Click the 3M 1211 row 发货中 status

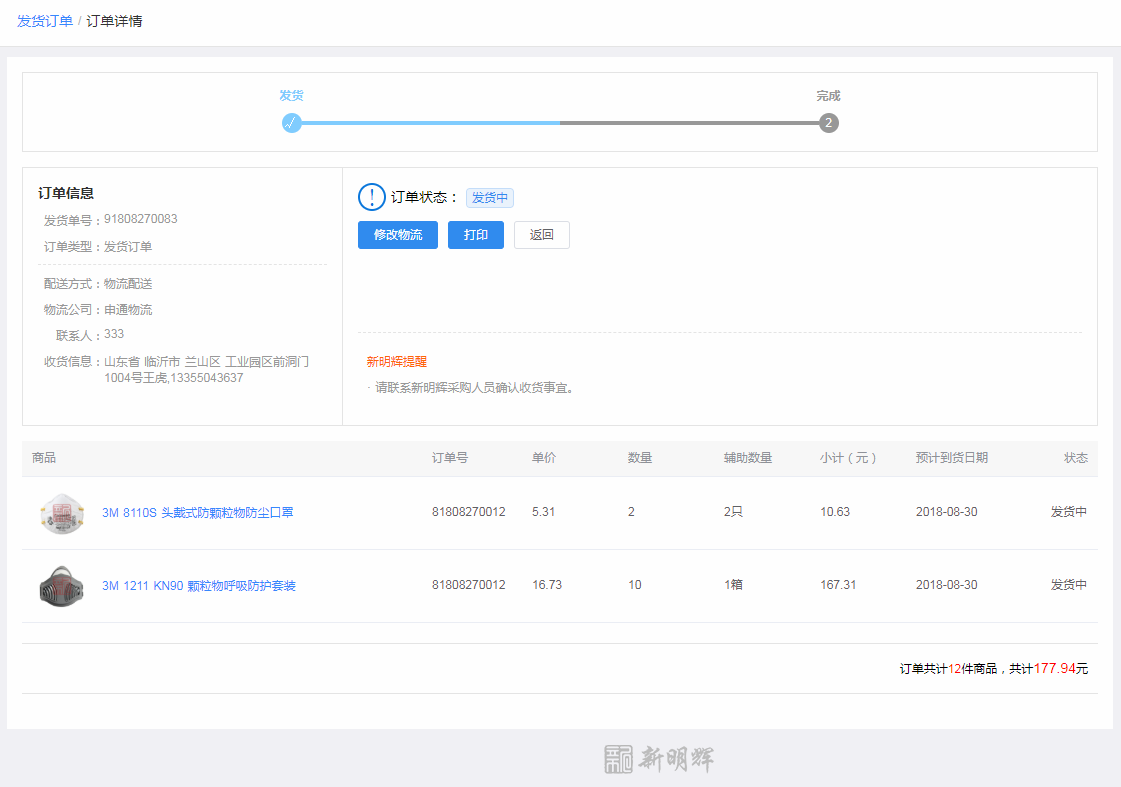1069,585
